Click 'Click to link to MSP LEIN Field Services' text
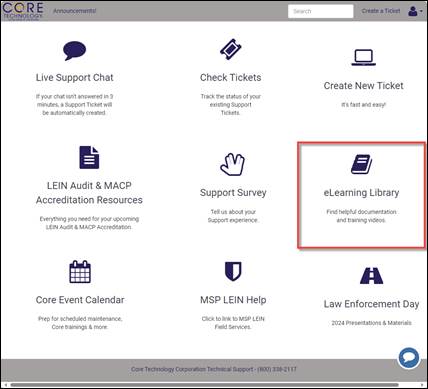The height and width of the screenshot is (389, 428). point(233,323)
